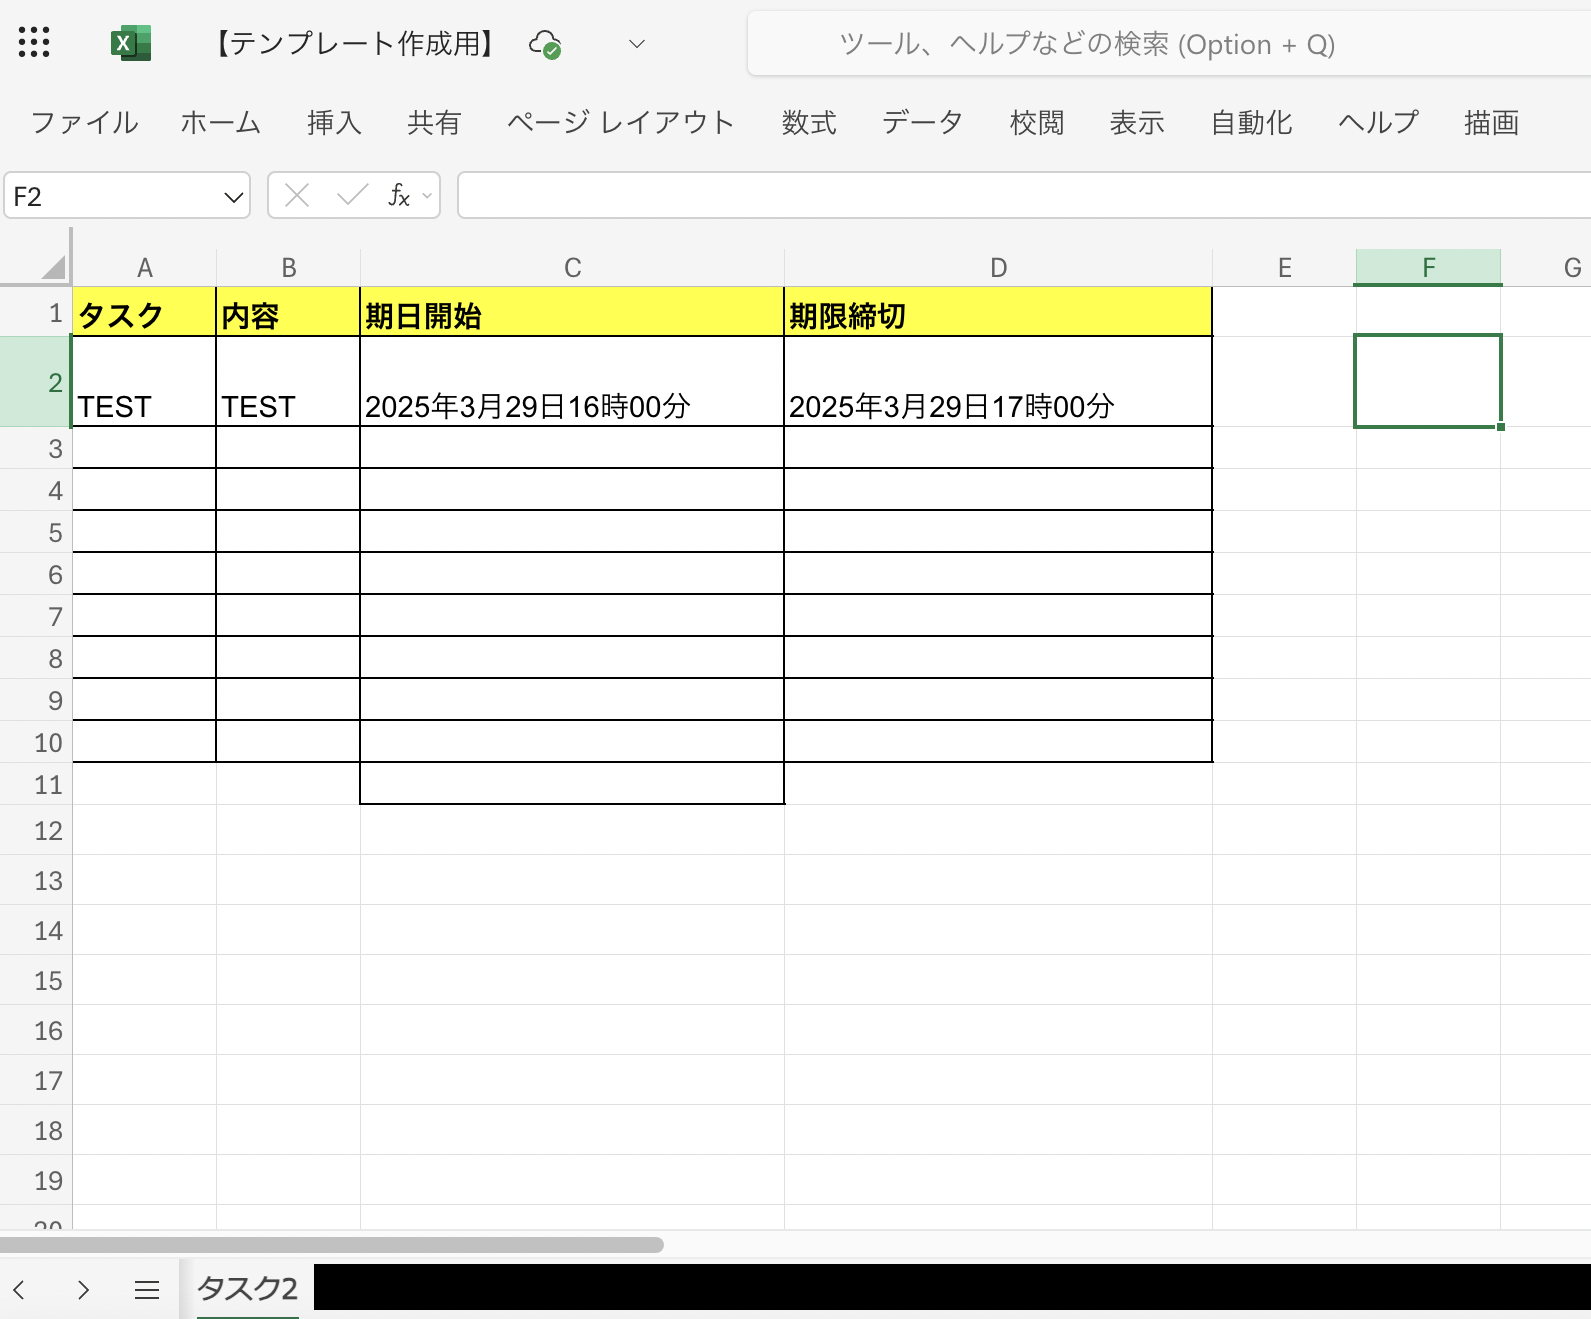1591x1319 pixels.
Task: Open the 自動化 tab
Action: click(x=1252, y=123)
